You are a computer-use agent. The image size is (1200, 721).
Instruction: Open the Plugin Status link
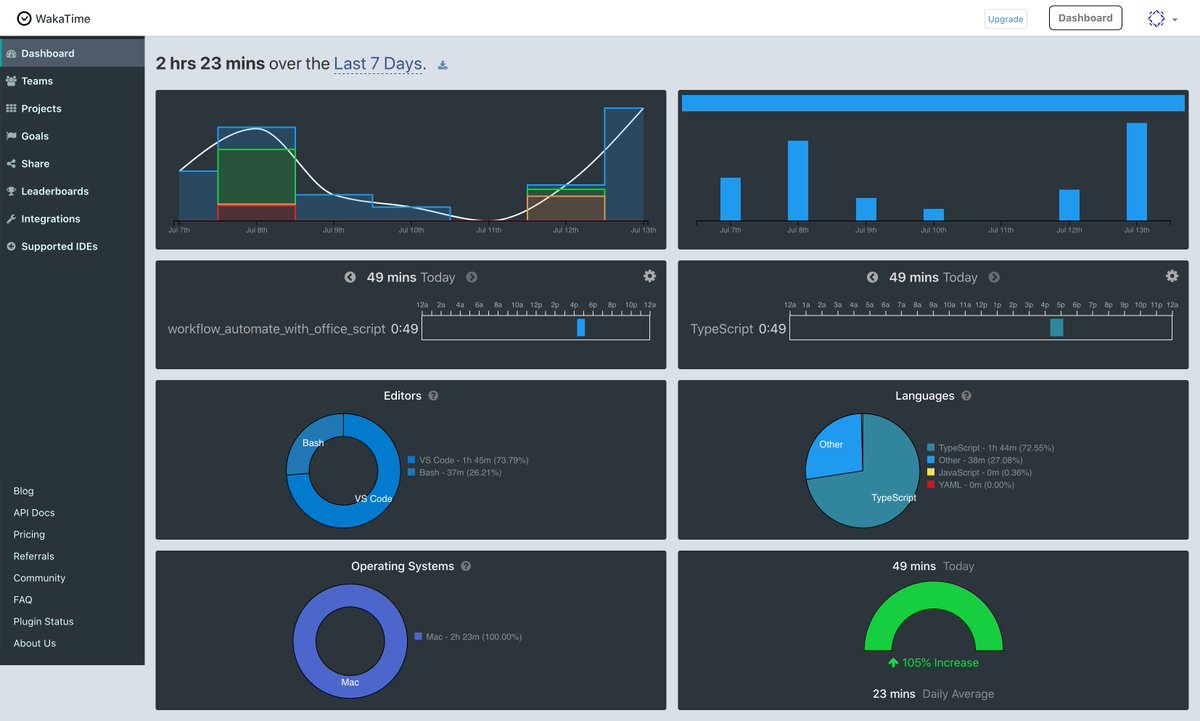43,622
